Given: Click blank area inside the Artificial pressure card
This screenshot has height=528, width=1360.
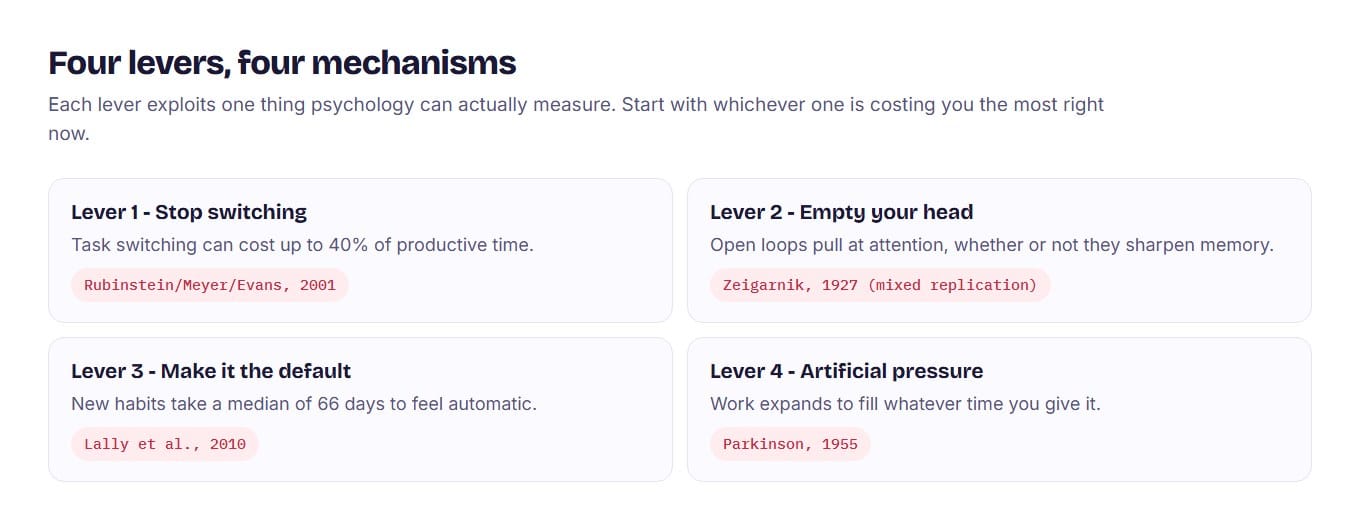Looking at the screenshot, I should pyautogui.click(x=1100, y=444).
